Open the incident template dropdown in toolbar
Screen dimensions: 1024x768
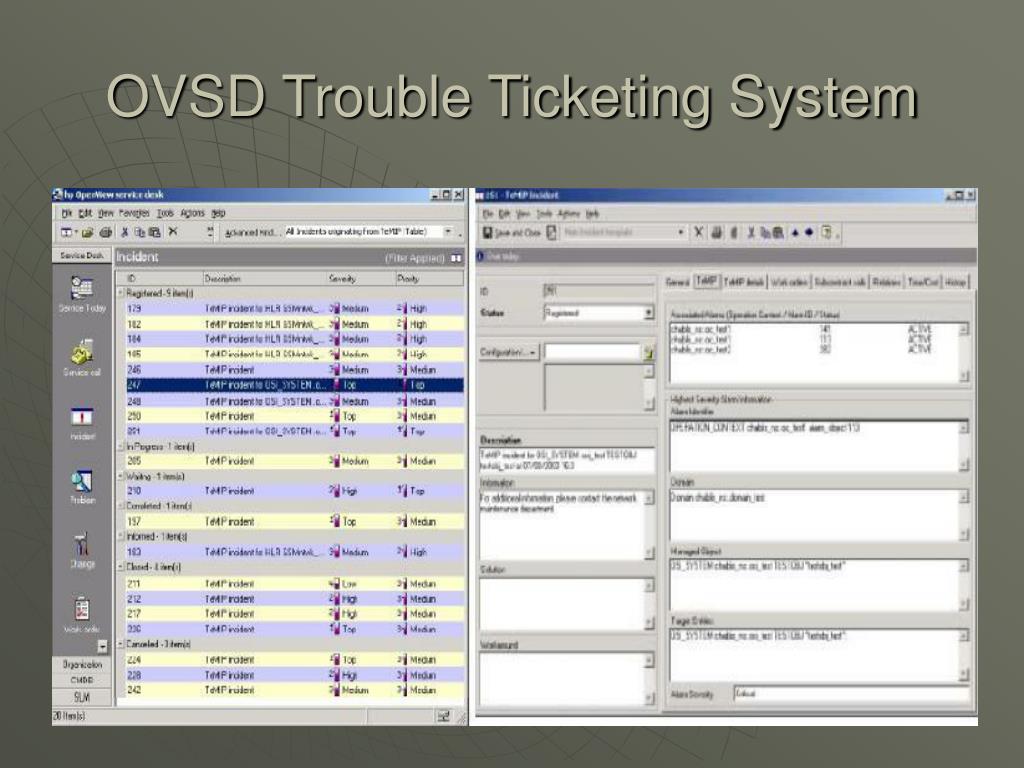680,232
